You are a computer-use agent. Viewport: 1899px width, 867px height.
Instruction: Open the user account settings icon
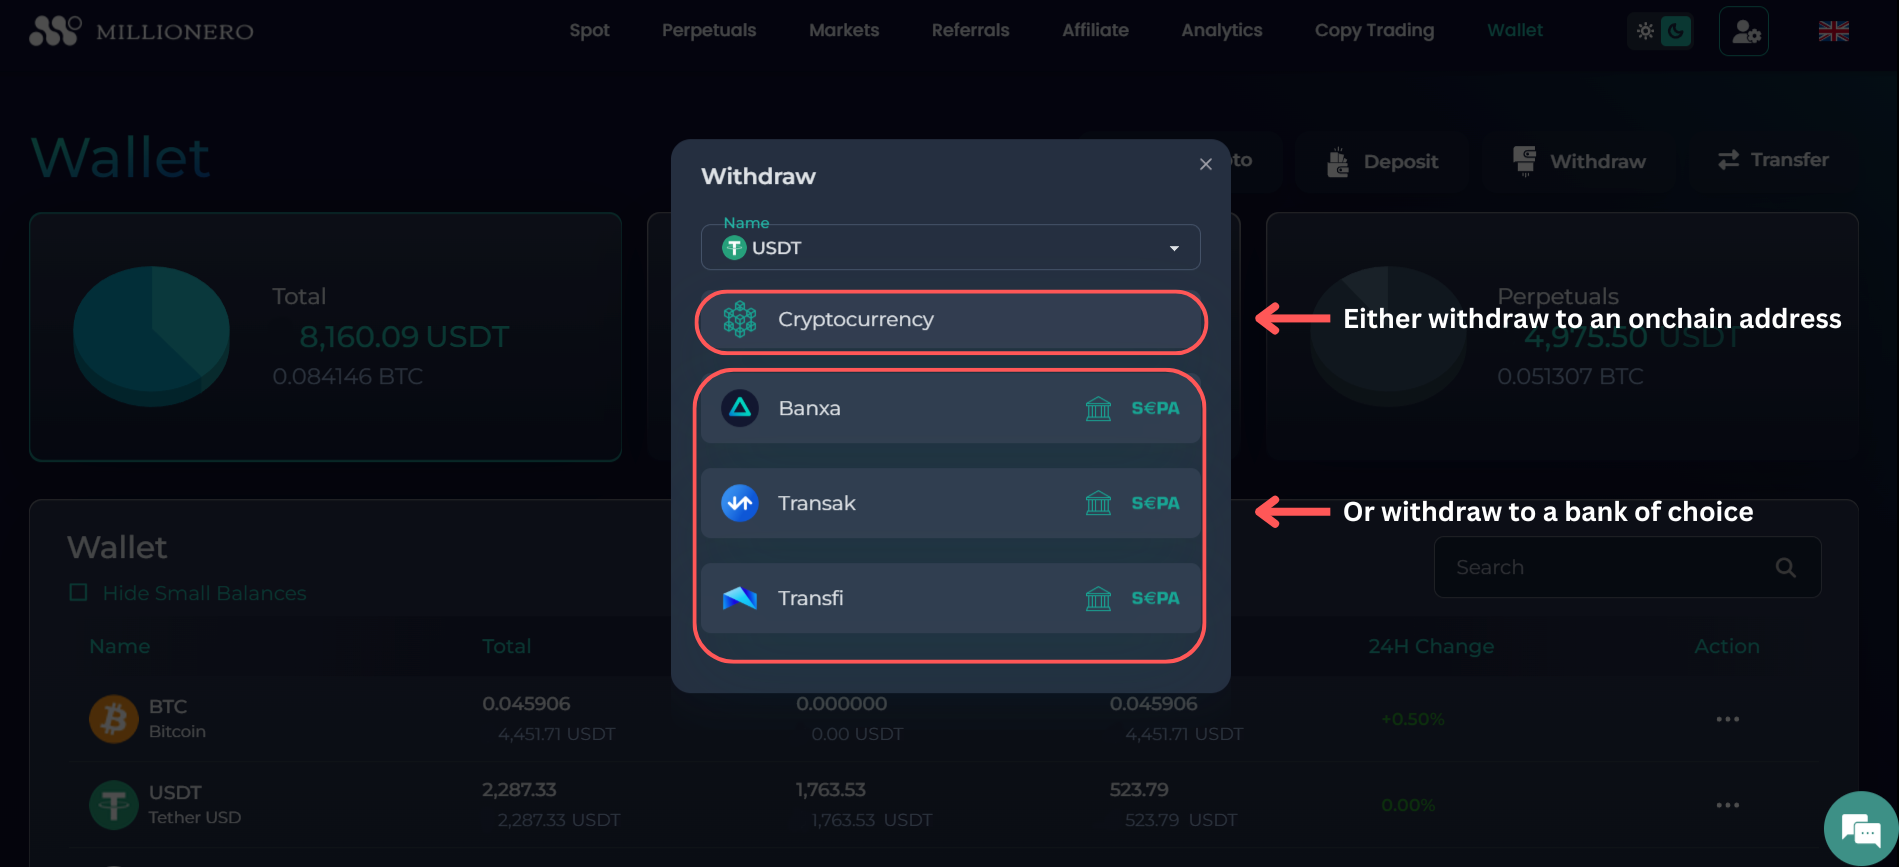(x=1744, y=32)
